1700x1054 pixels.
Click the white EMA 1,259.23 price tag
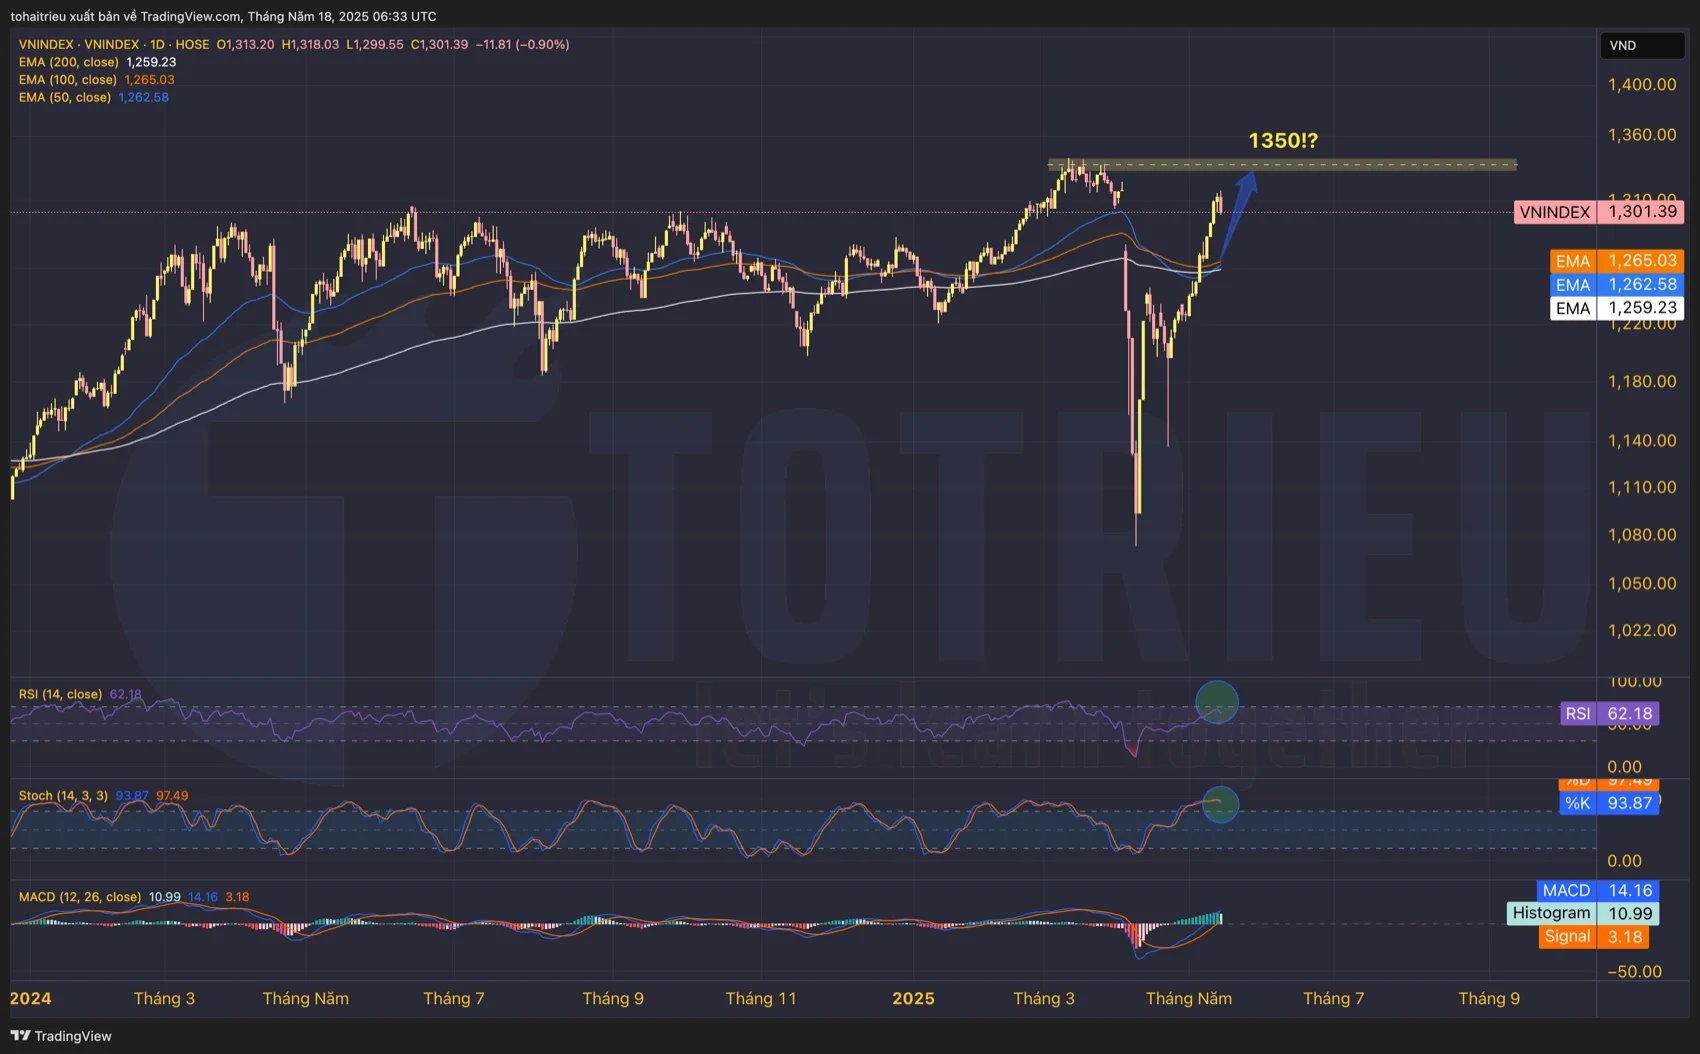pyautogui.click(x=1616, y=308)
